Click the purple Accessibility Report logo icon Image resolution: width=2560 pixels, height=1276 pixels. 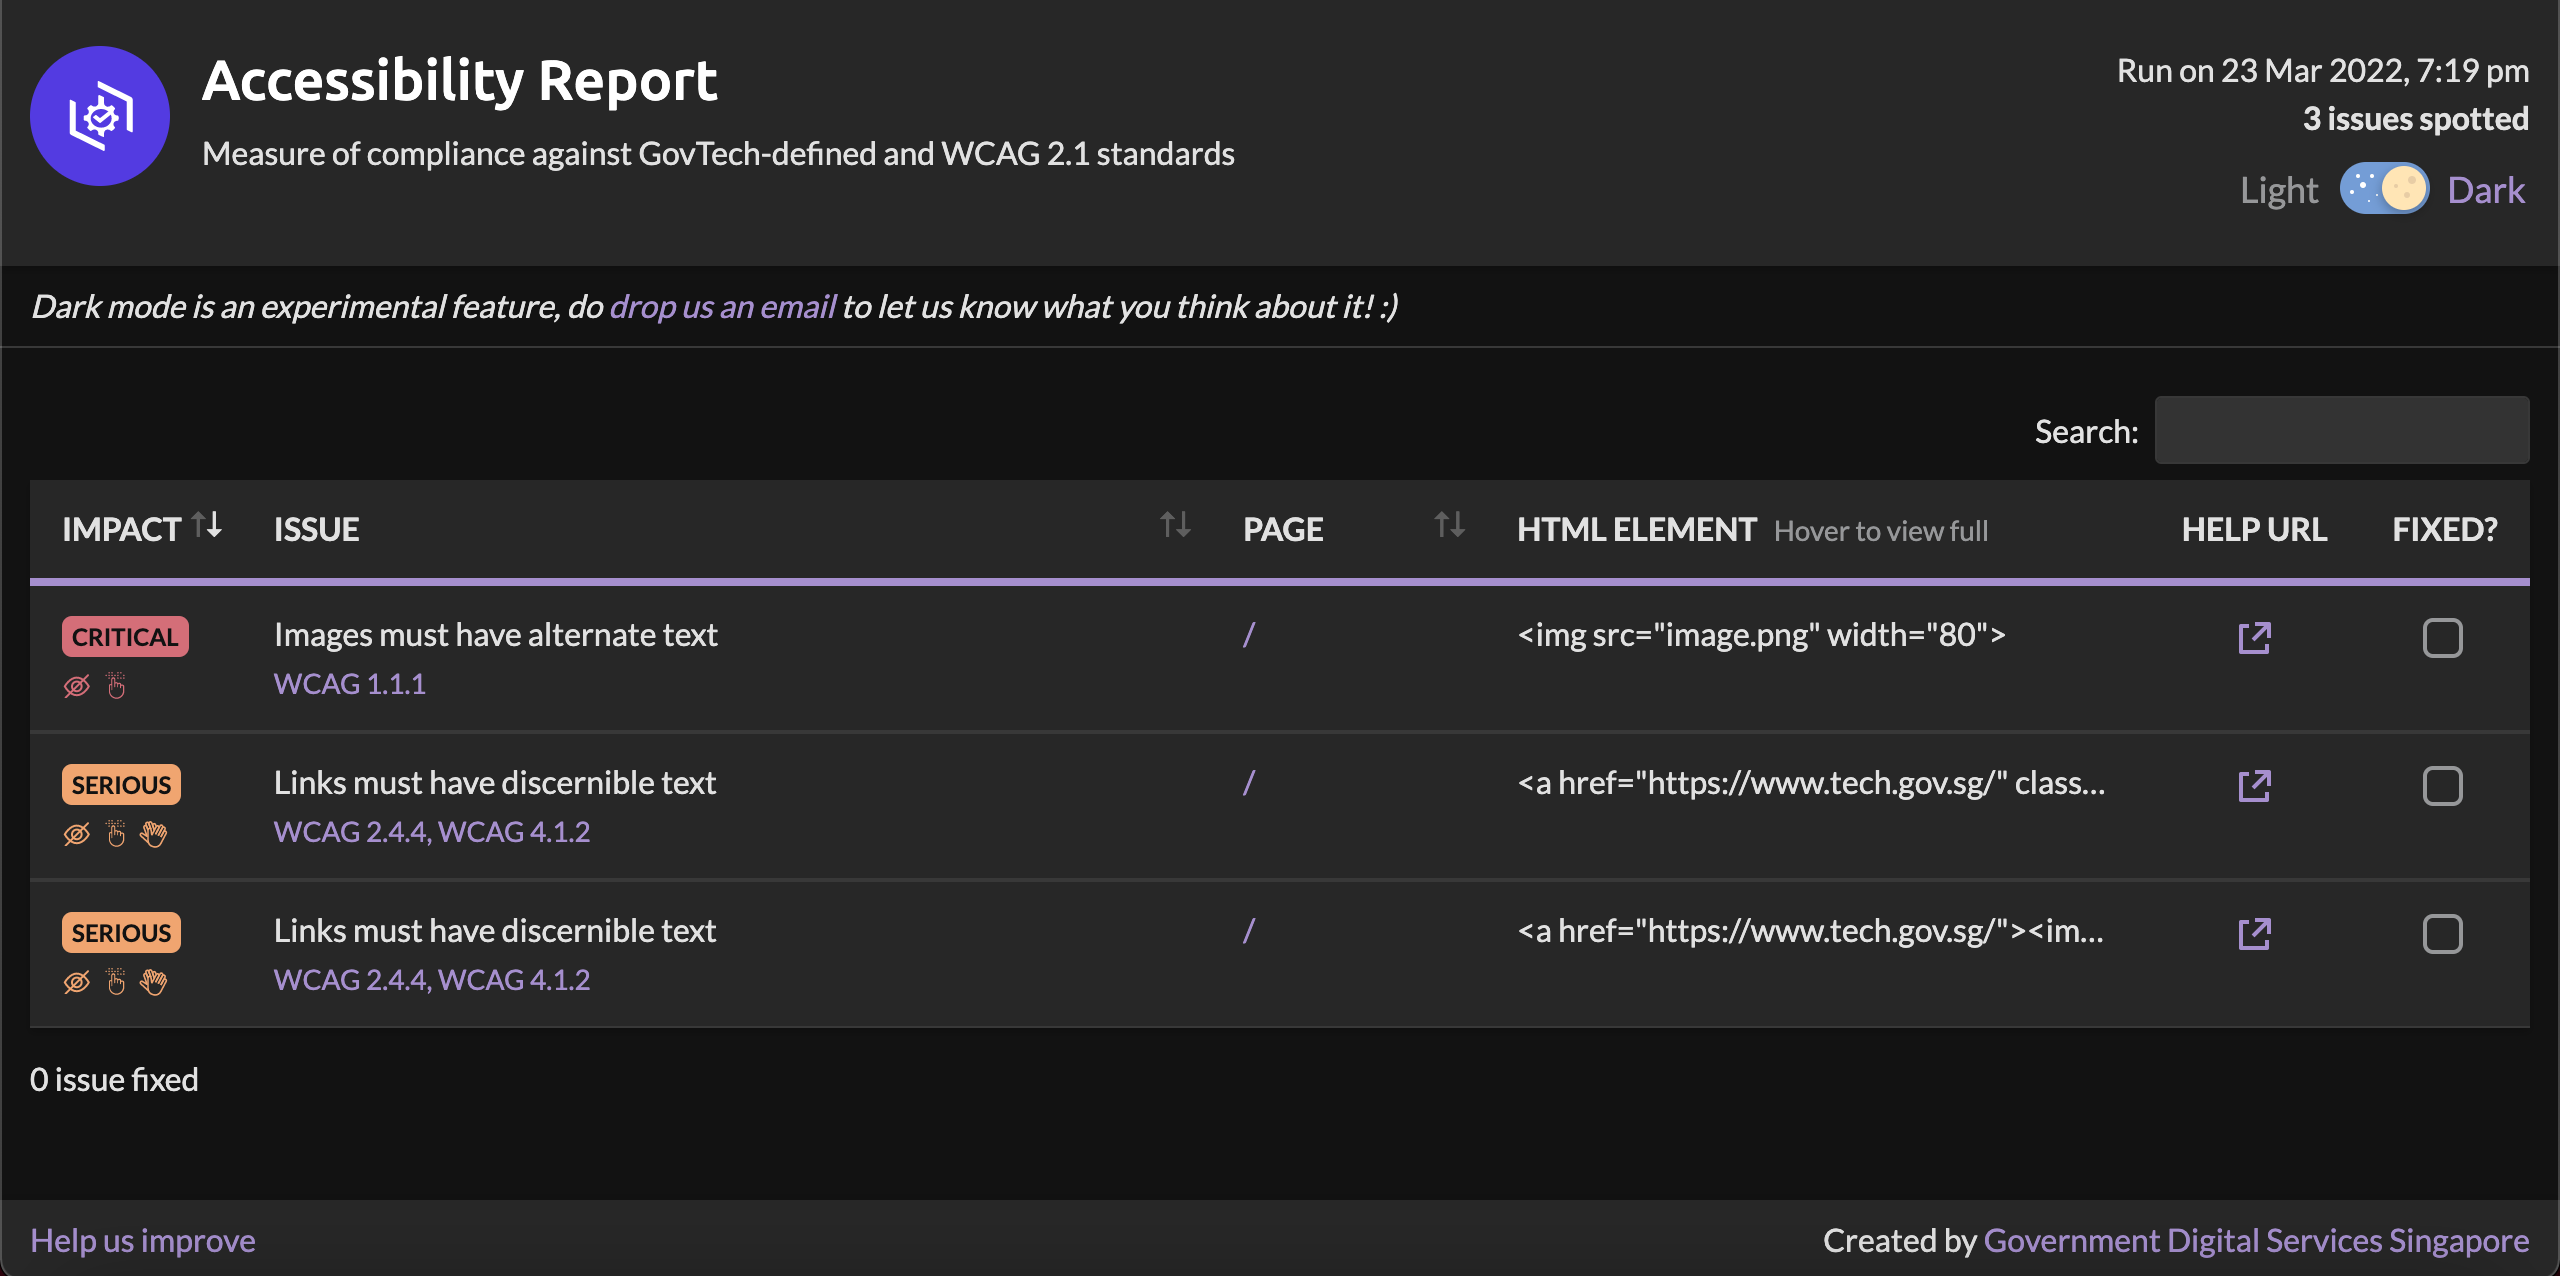(x=99, y=116)
